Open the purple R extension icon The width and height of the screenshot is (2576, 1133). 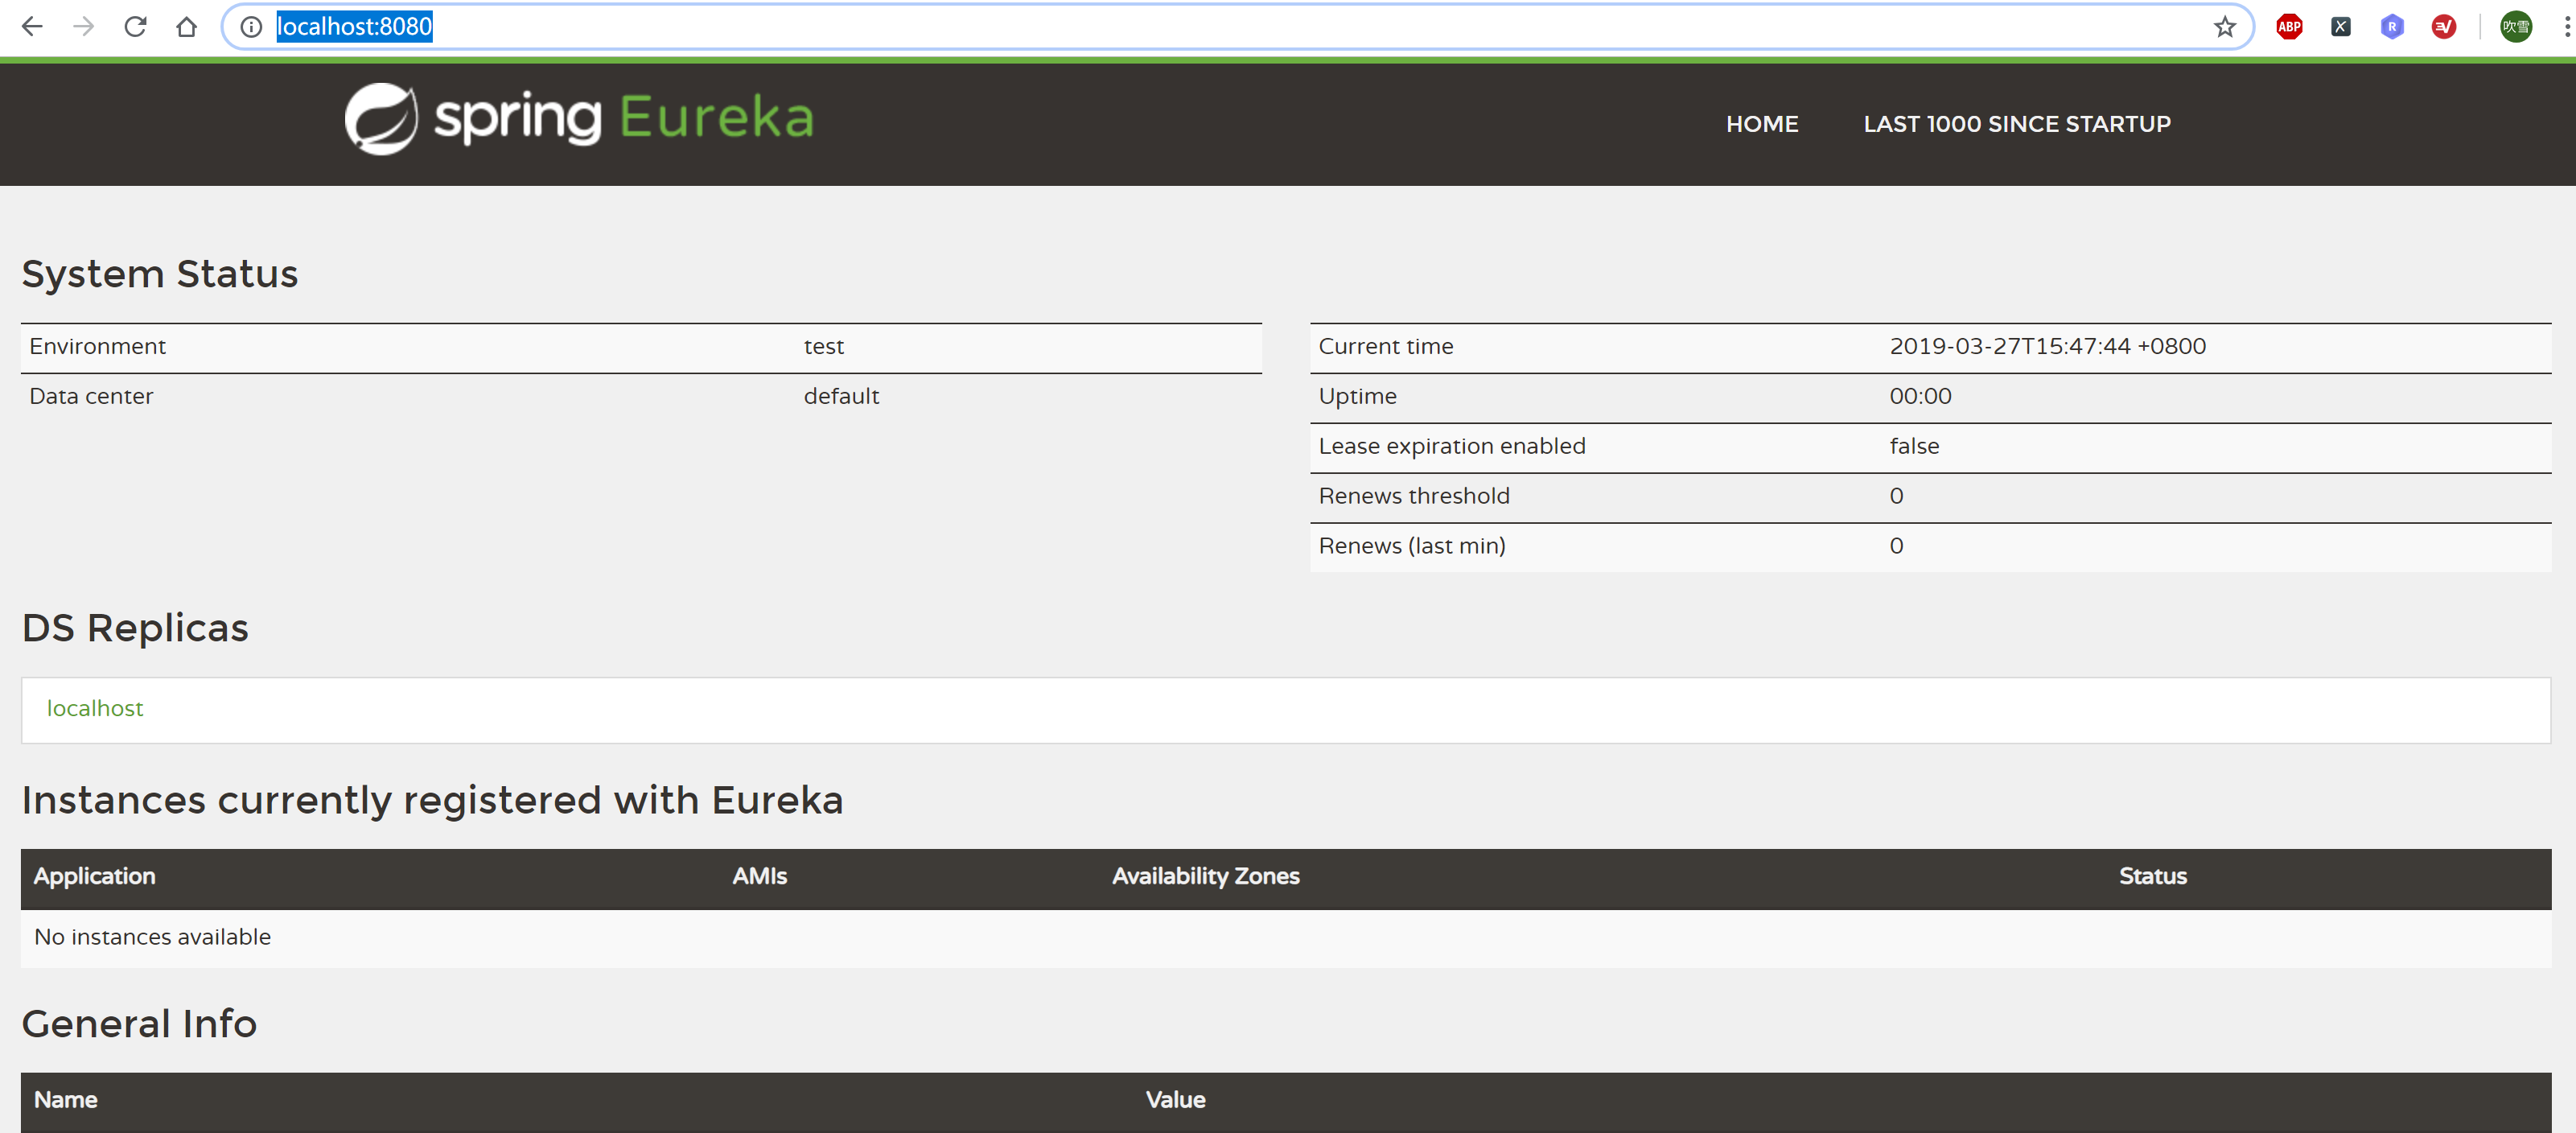[2392, 27]
